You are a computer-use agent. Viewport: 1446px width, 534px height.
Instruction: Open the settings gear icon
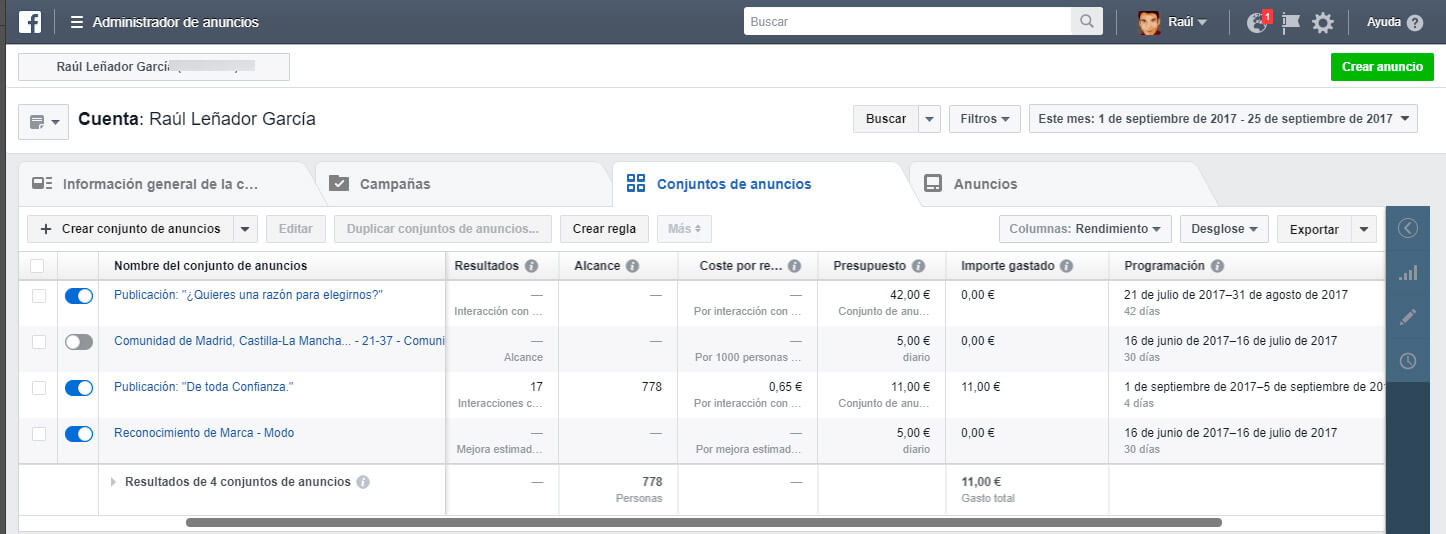[x=1323, y=22]
